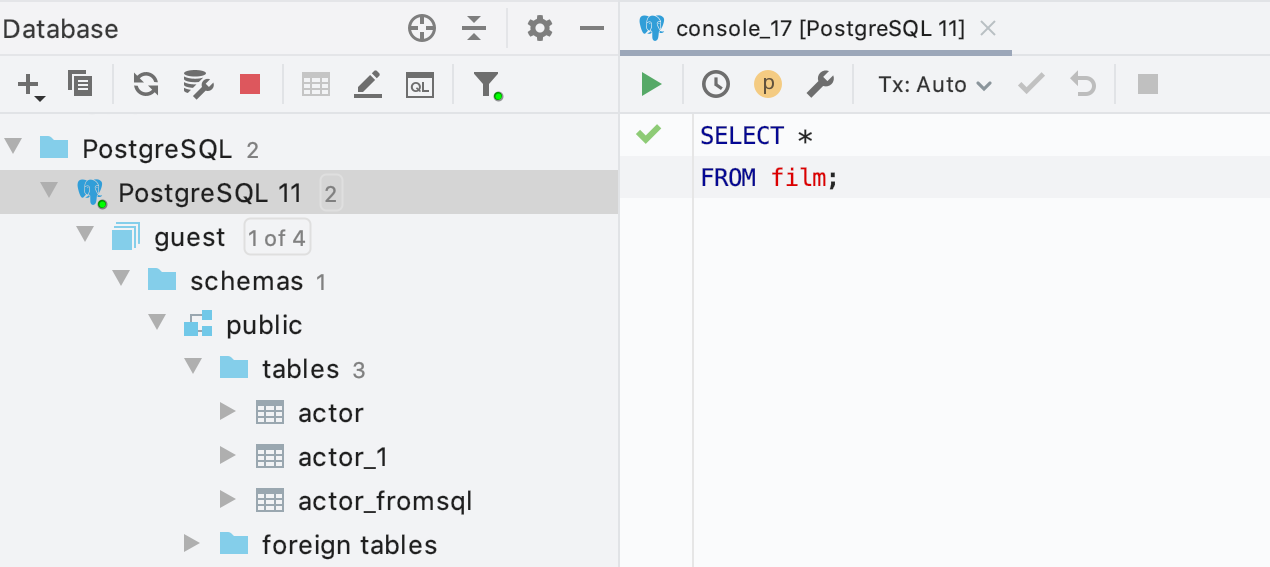This screenshot has width=1270, height=567.
Task: Click the New data source plus icon
Action: tap(30, 85)
